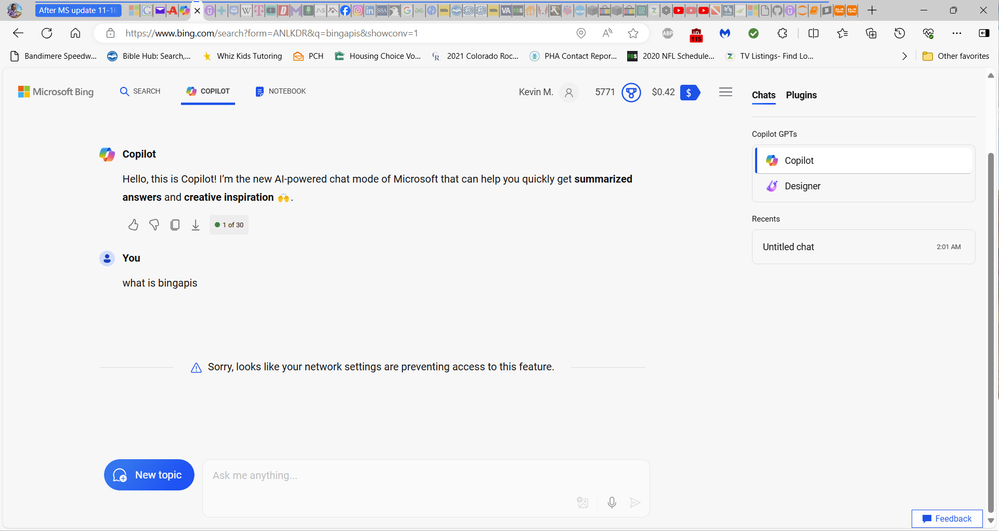999x531 pixels.
Task: Submit message with send arrow
Action: coord(635,502)
